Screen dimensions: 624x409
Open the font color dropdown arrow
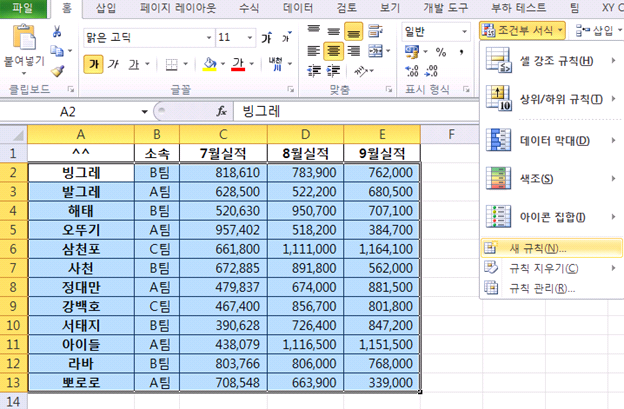(251, 64)
